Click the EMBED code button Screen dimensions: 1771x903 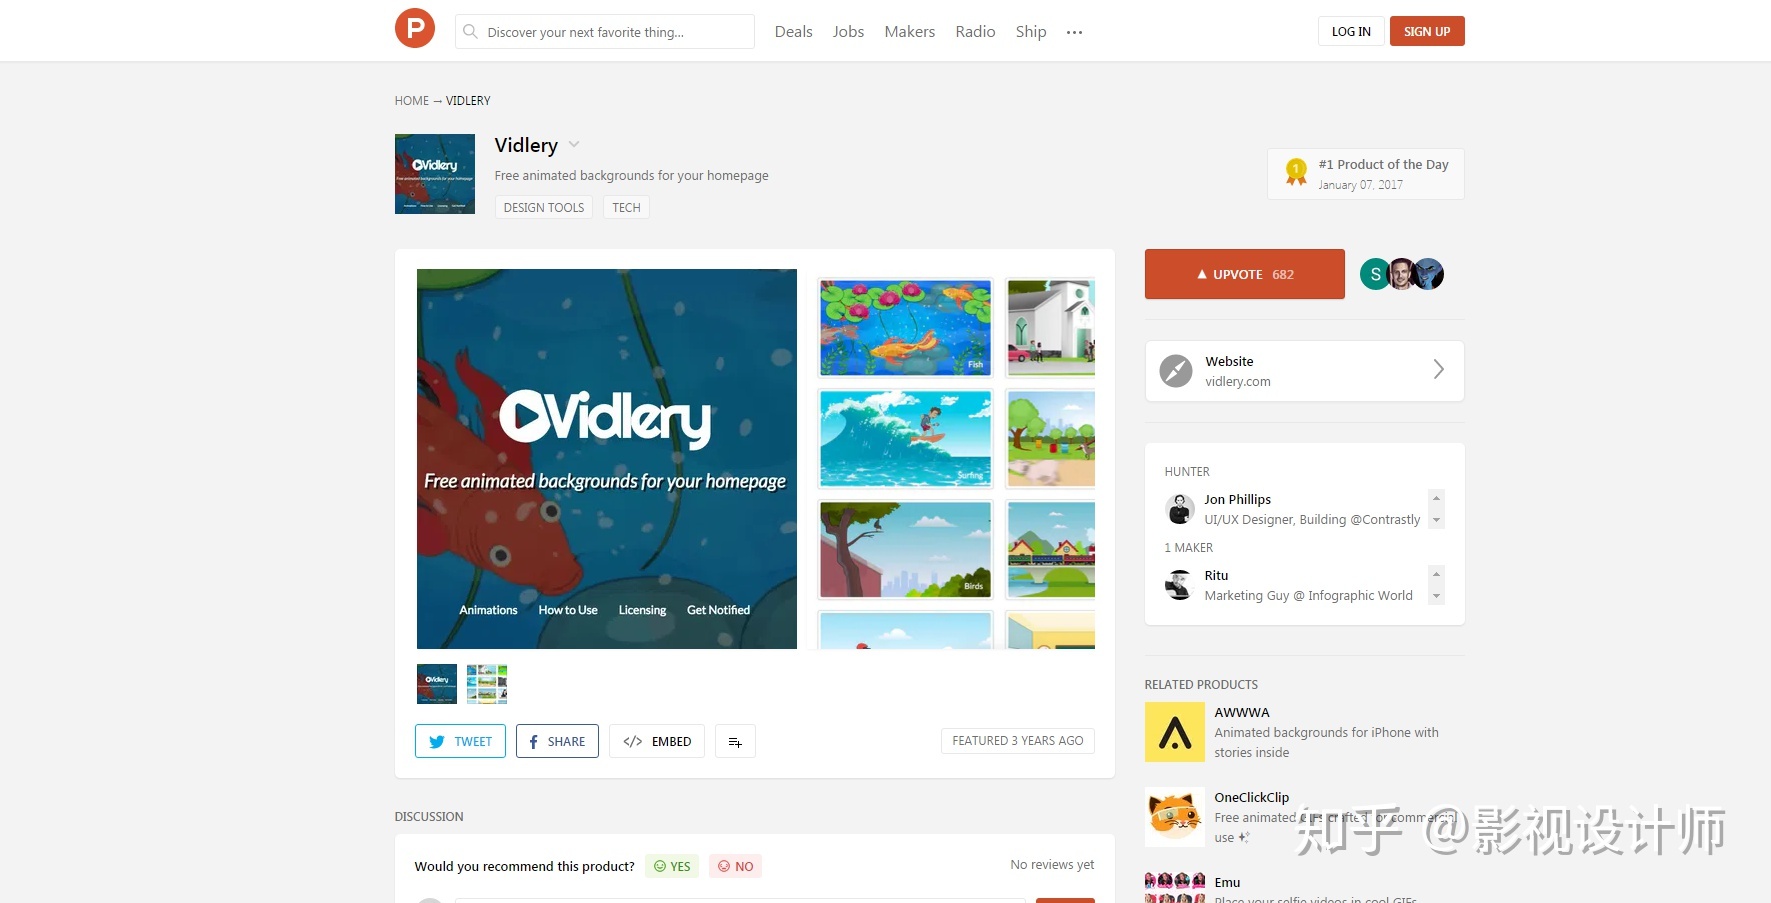pos(657,741)
